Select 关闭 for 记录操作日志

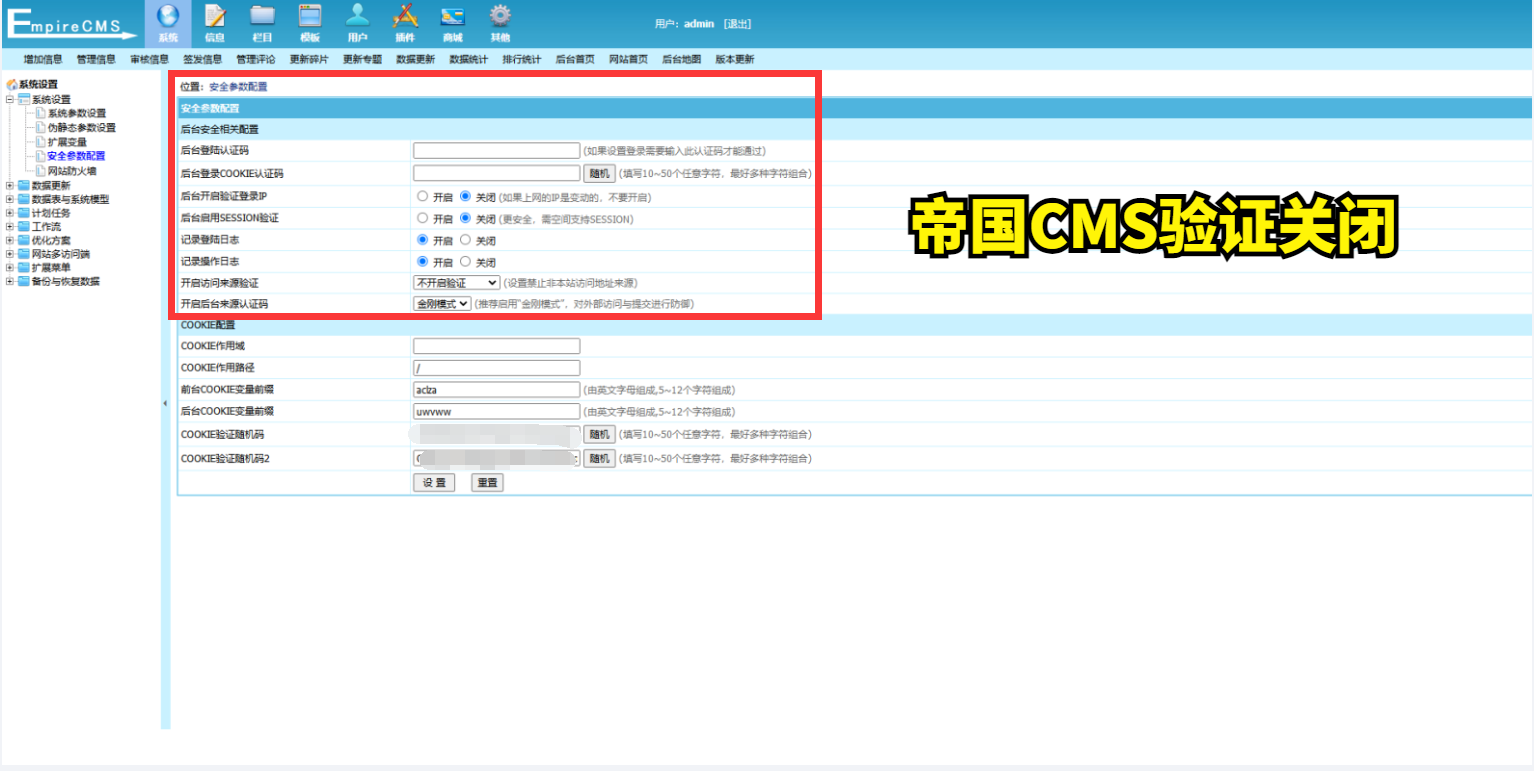[x=465, y=262]
